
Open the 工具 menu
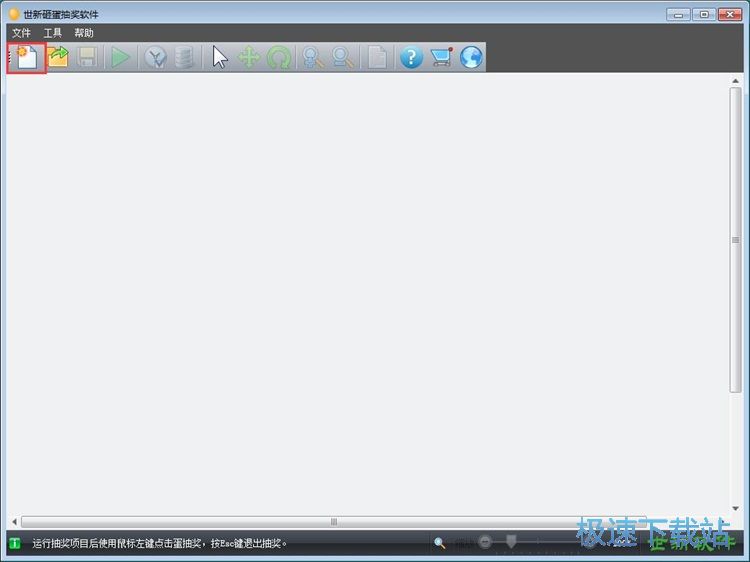click(53, 33)
